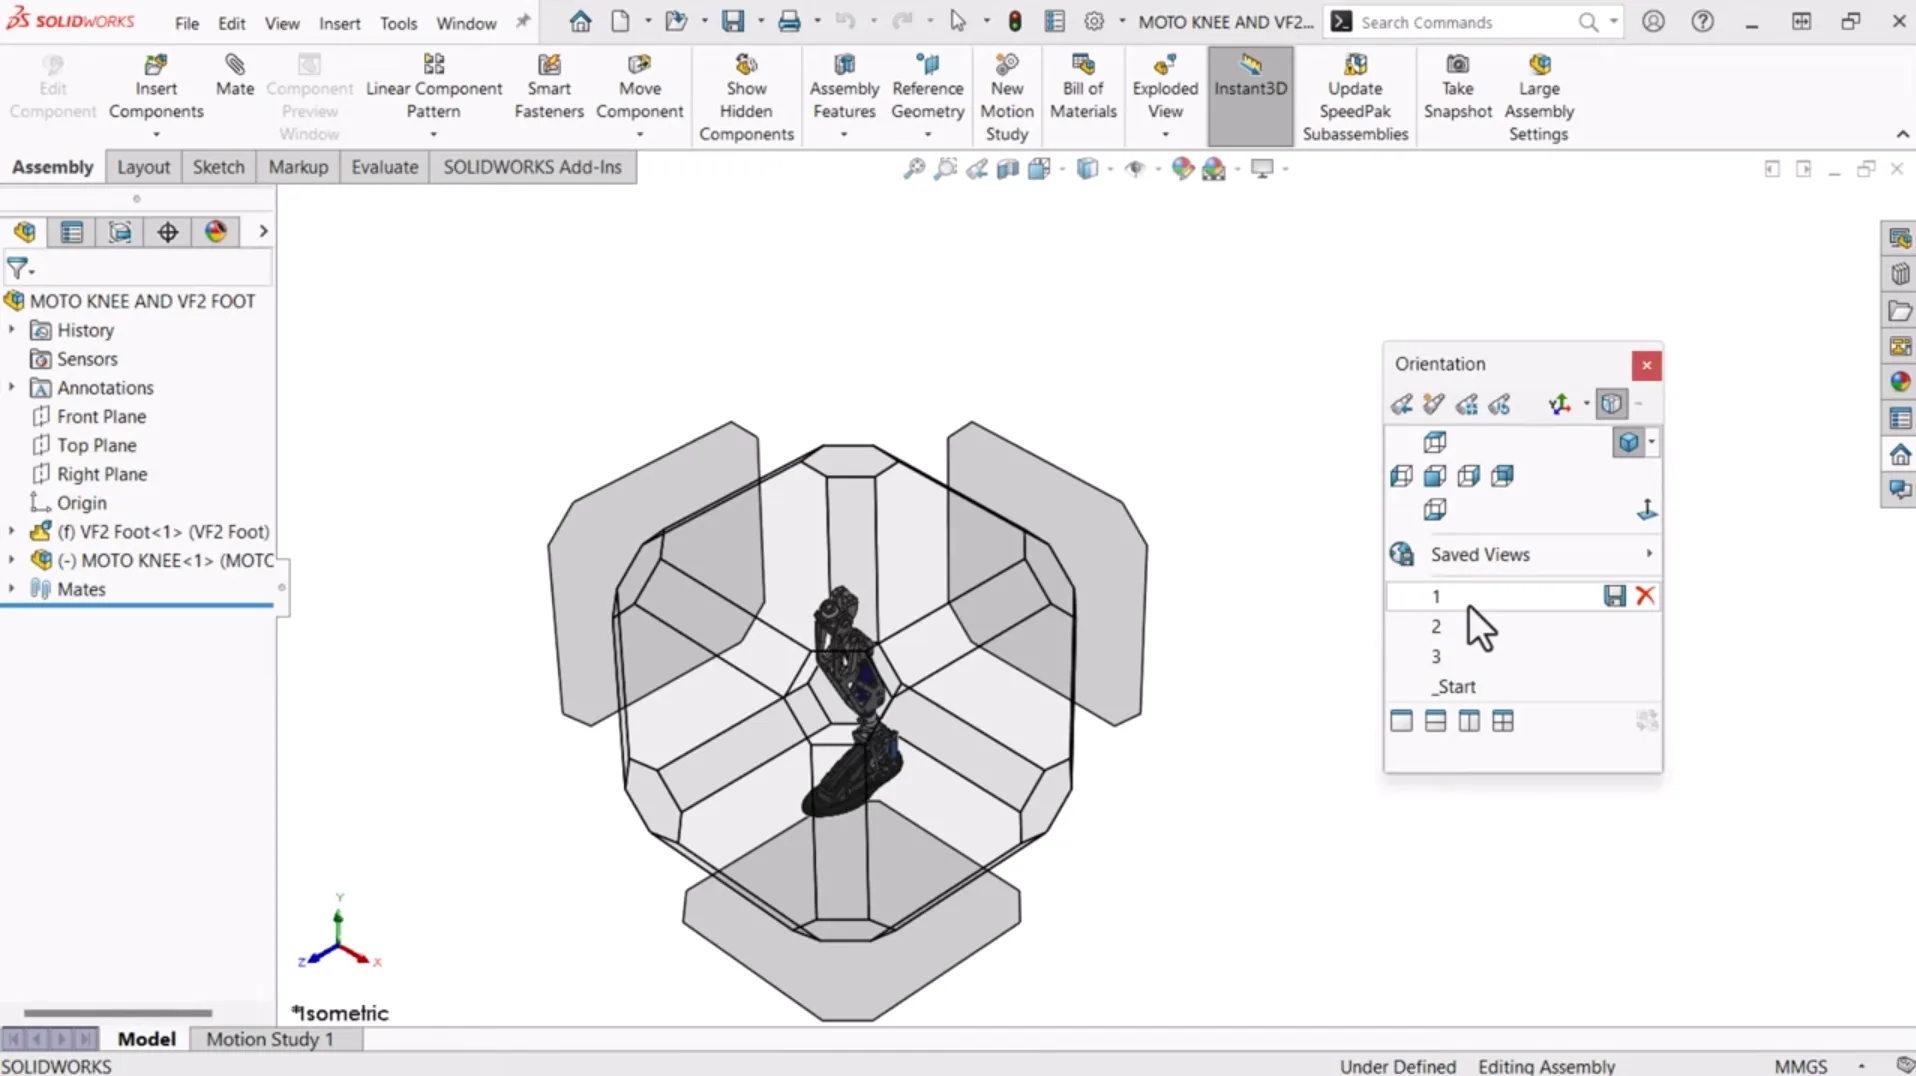The image size is (1916, 1076).
Task: Open the Motion Study 1 tab
Action: point(269,1039)
